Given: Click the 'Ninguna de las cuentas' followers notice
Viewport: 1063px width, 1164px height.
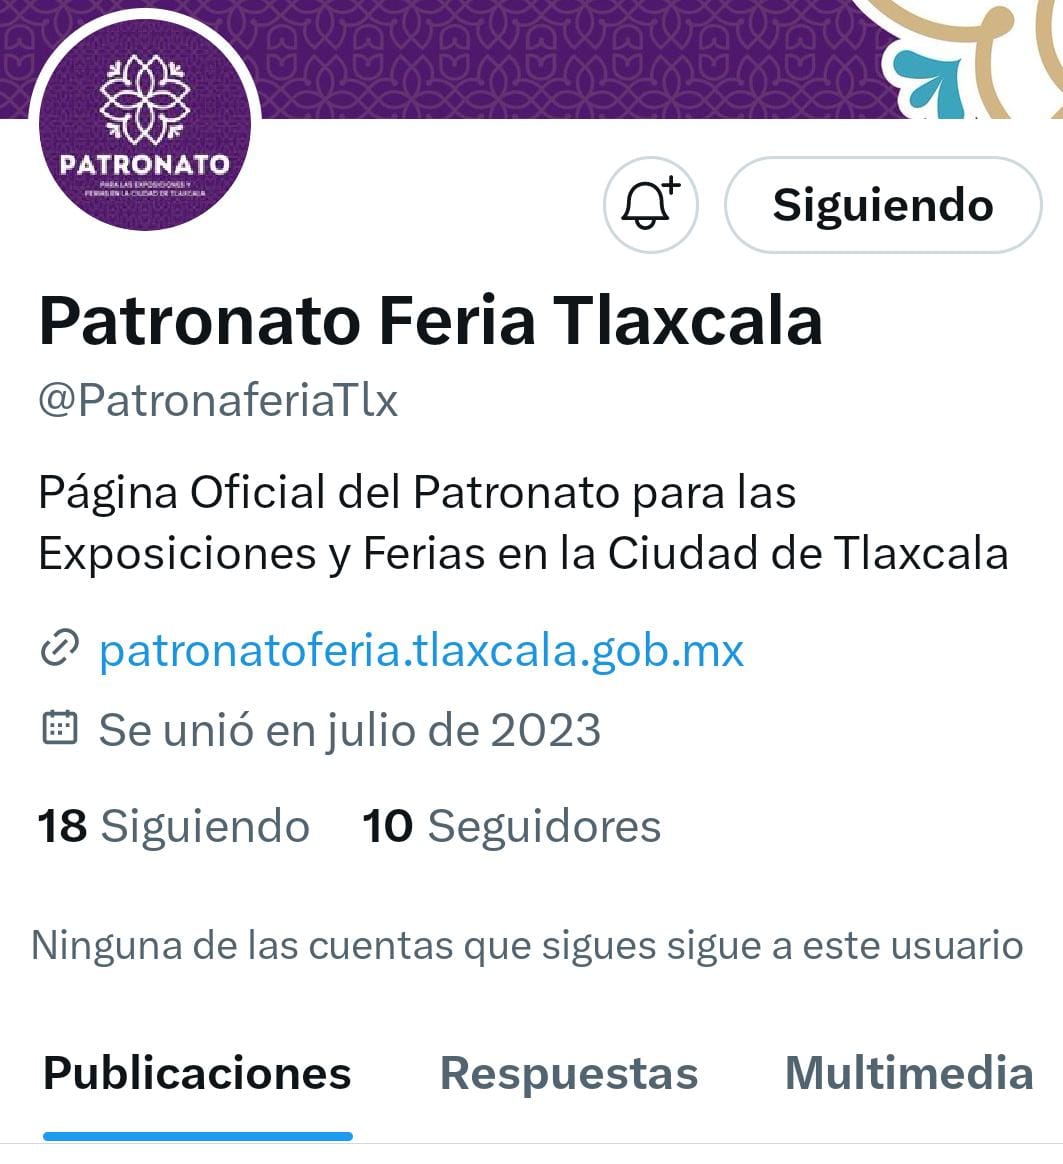Looking at the screenshot, I should (527, 946).
